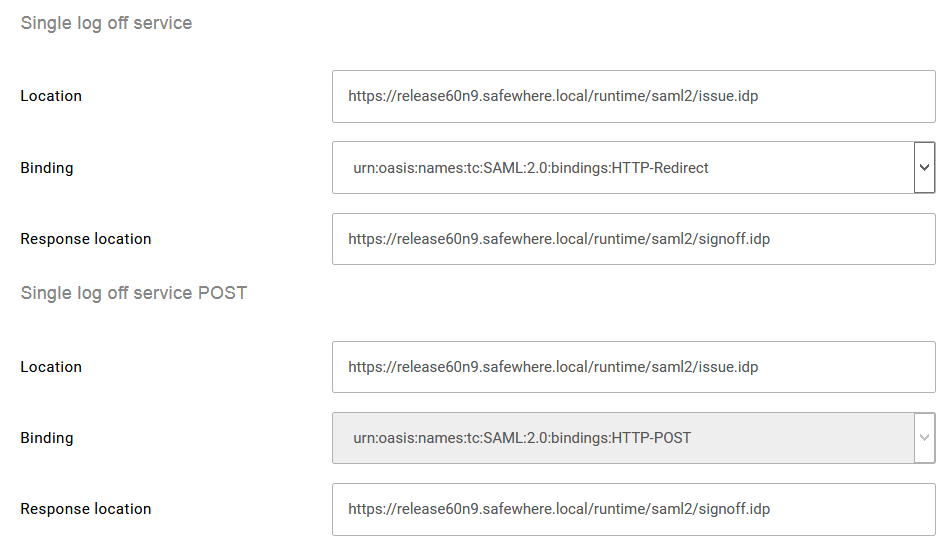Click Location field under Single log off service POST
The height and width of the screenshot is (547, 949).
633,367
